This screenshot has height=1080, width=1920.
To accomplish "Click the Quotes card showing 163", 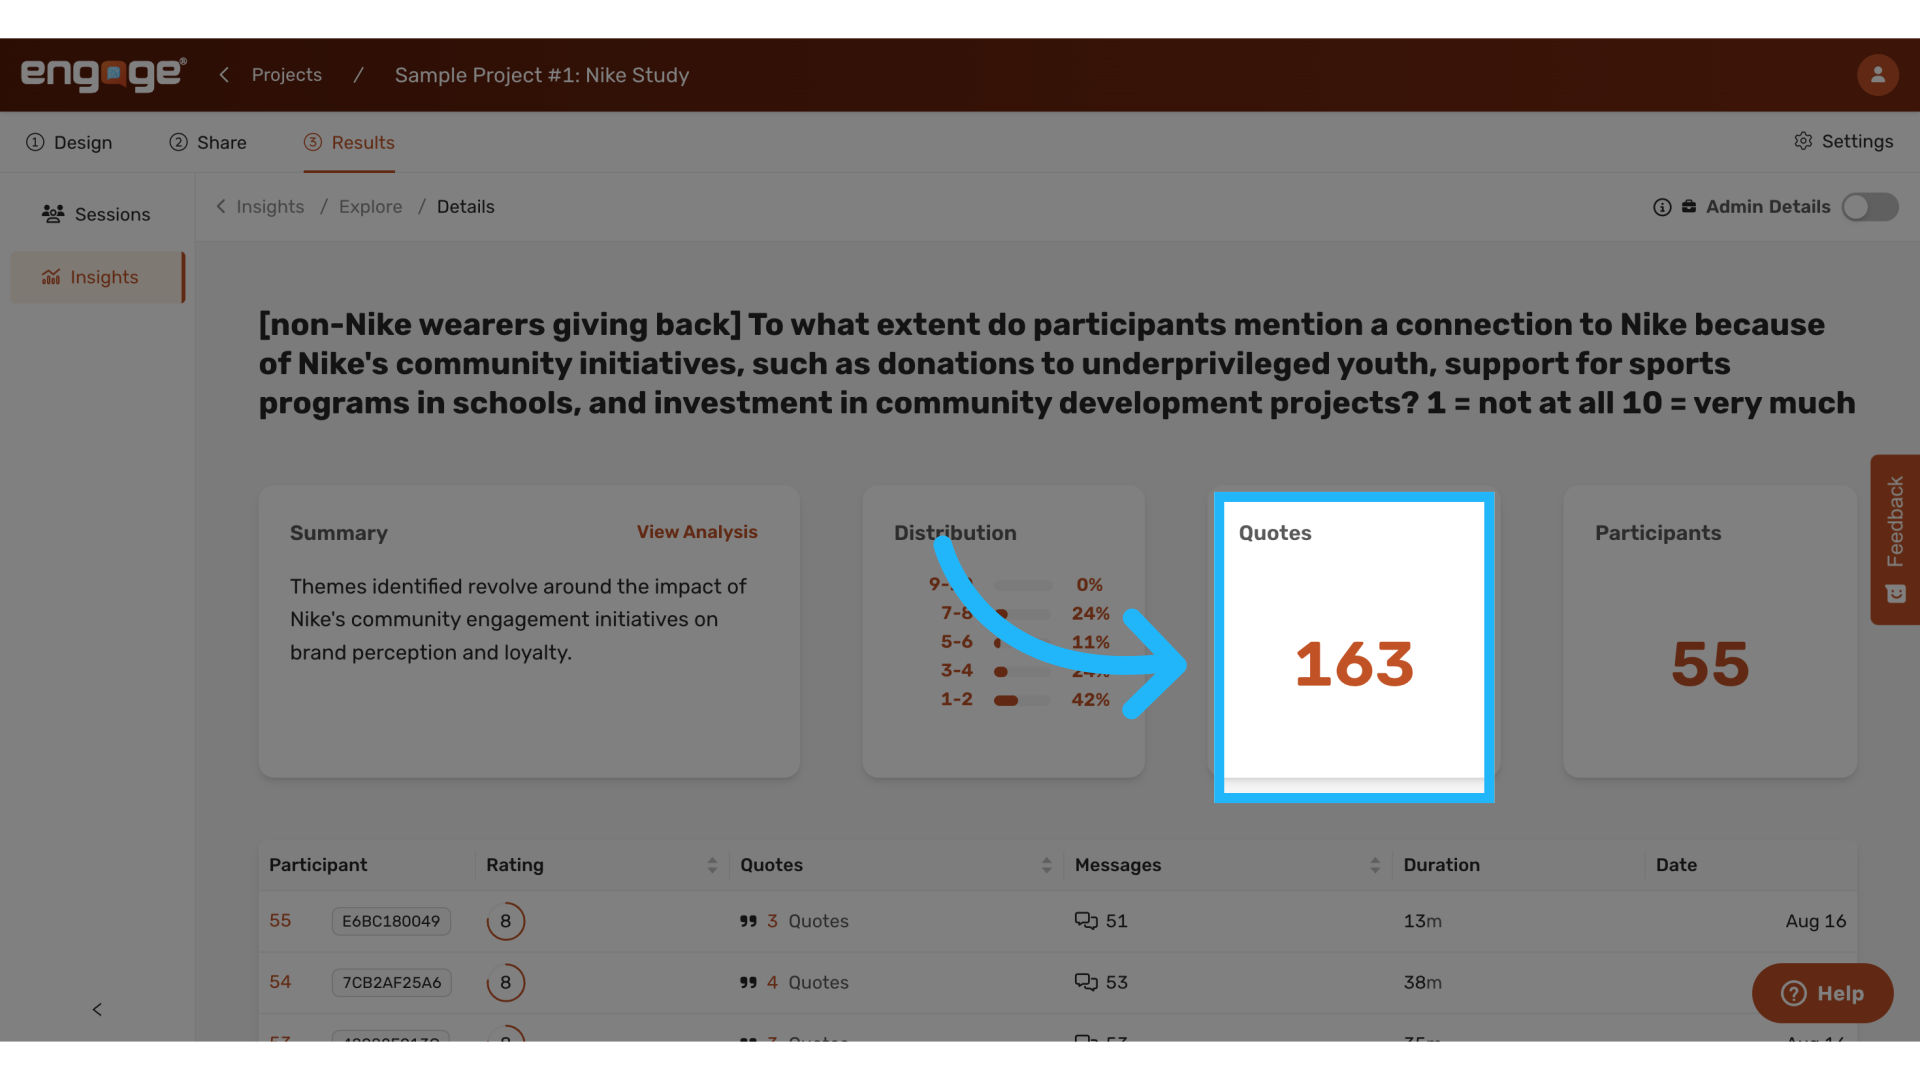I will 1354,640.
